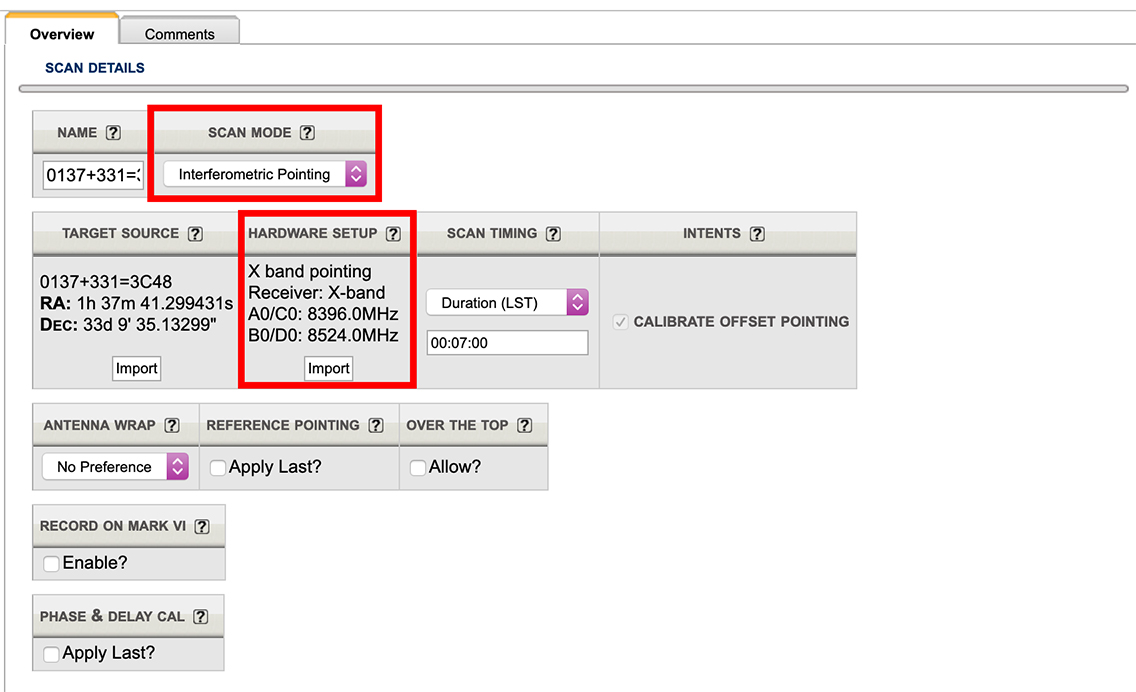This screenshot has height=692, width=1136.
Task: Enable Record on Mark VI checkbox
Action: tap(51, 564)
